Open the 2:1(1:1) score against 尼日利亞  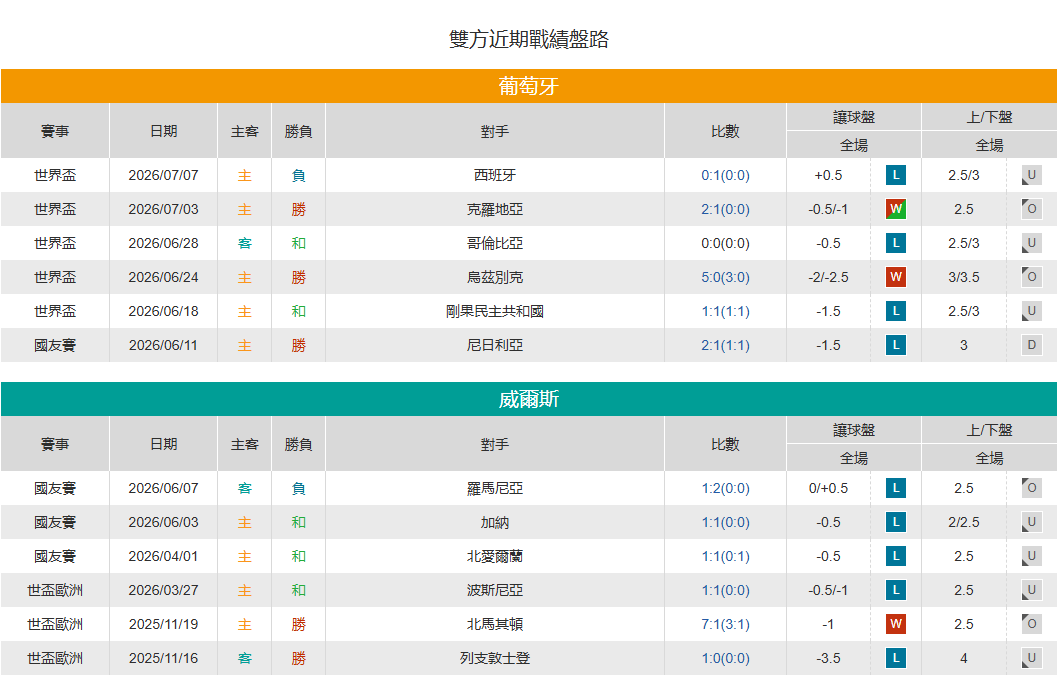(x=725, y=346)
